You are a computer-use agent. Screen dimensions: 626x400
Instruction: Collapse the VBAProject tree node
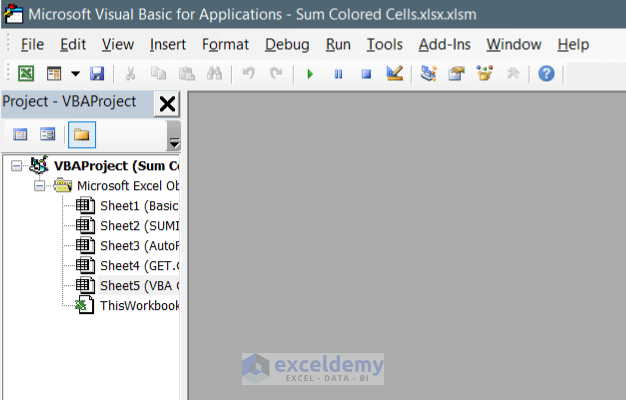(x=16, y=165)
